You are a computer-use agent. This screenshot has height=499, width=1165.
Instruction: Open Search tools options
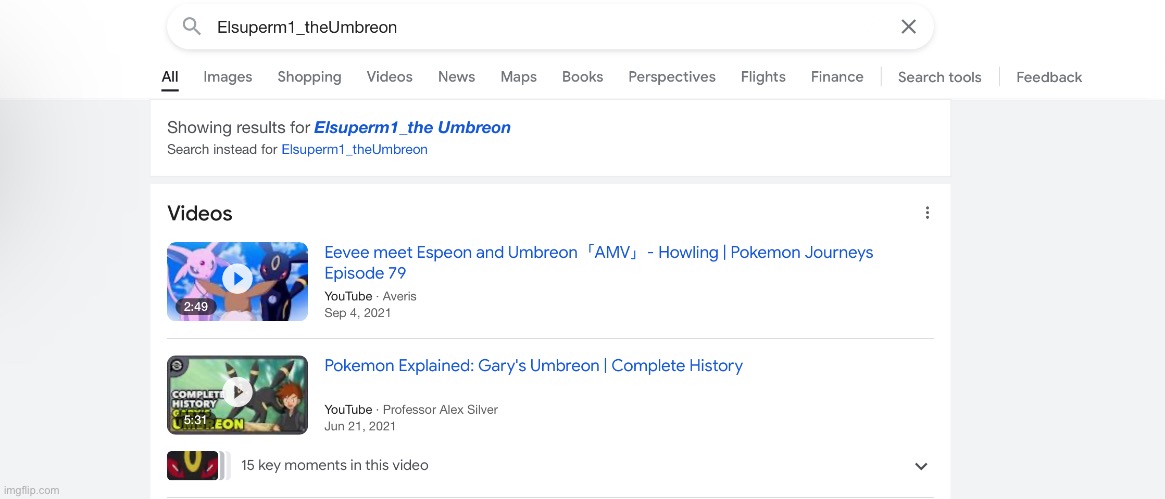pyautogui.click(x=939, y=77)
